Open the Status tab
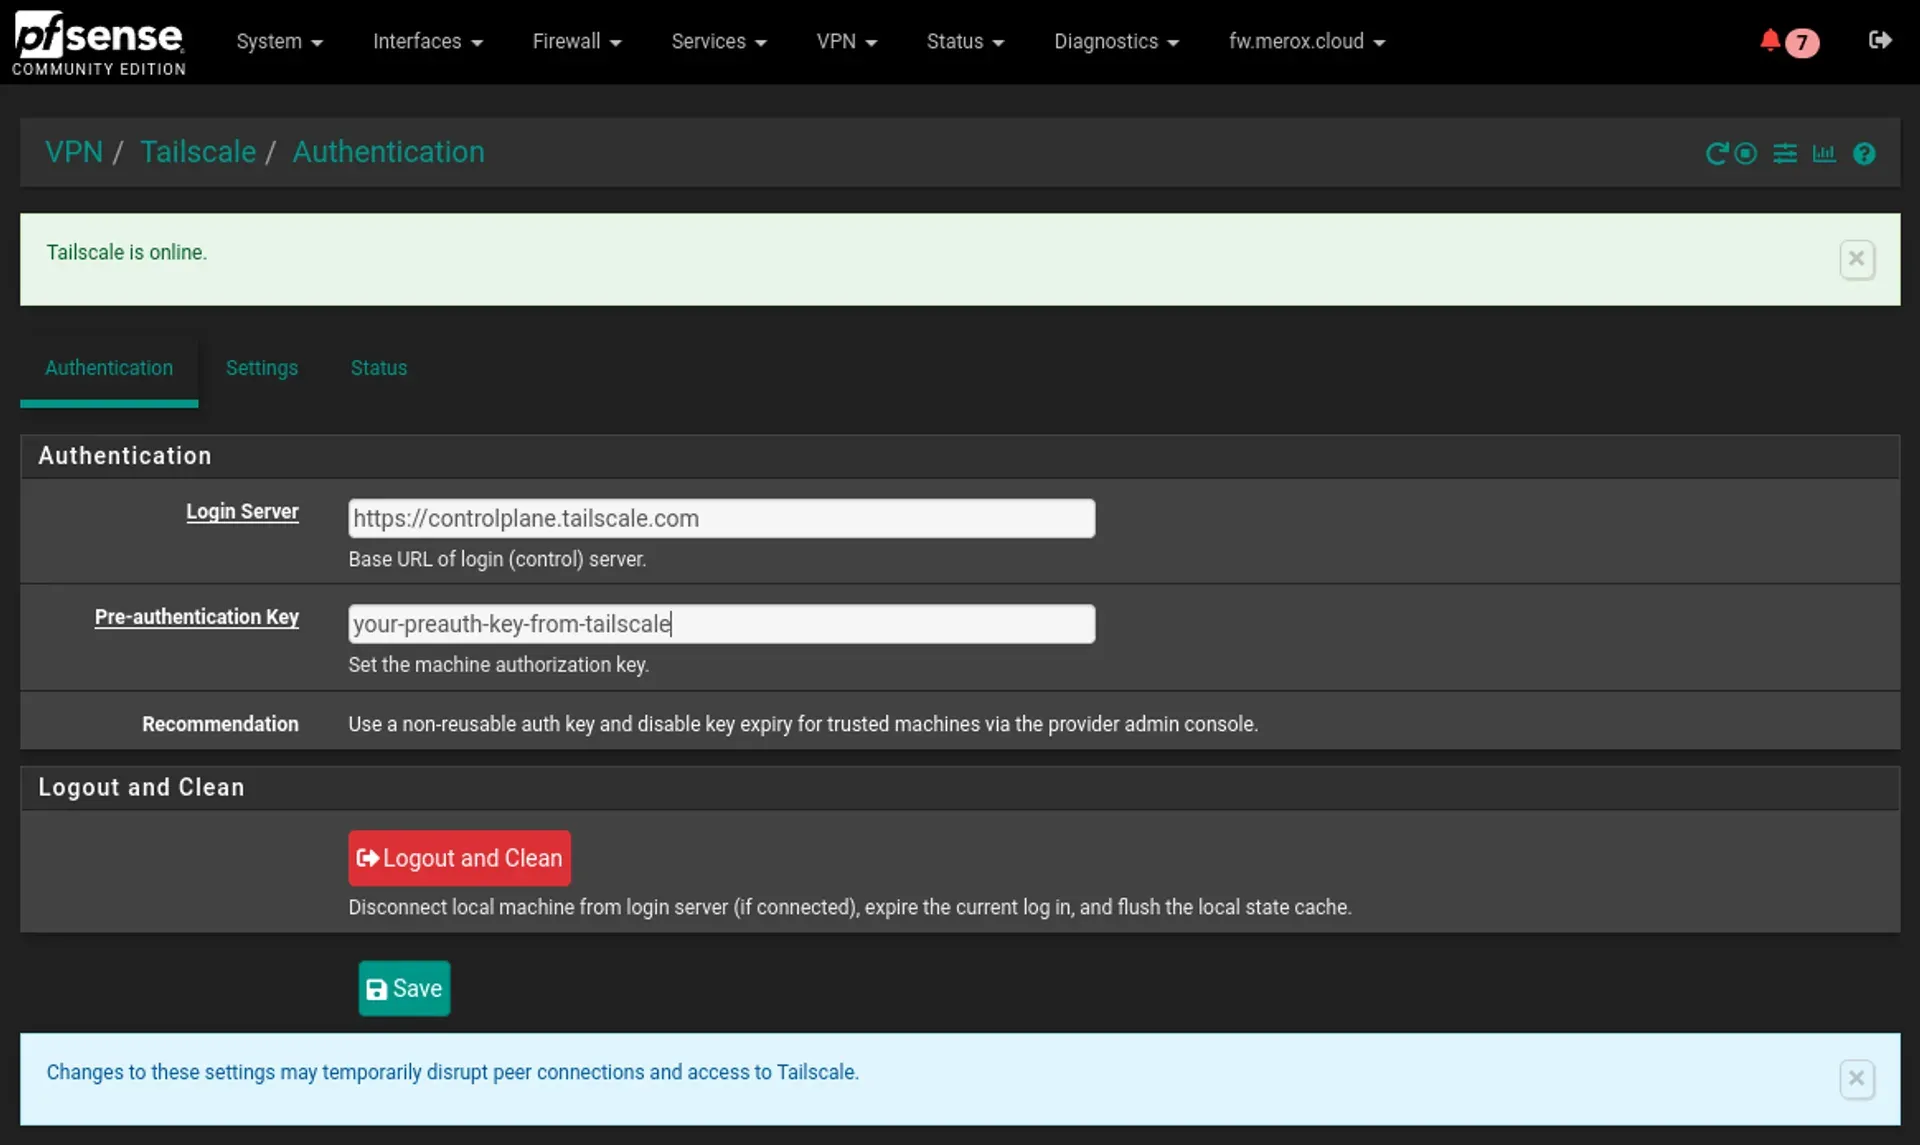The width and height of the screenshot is (1920, 1145). 378,368
